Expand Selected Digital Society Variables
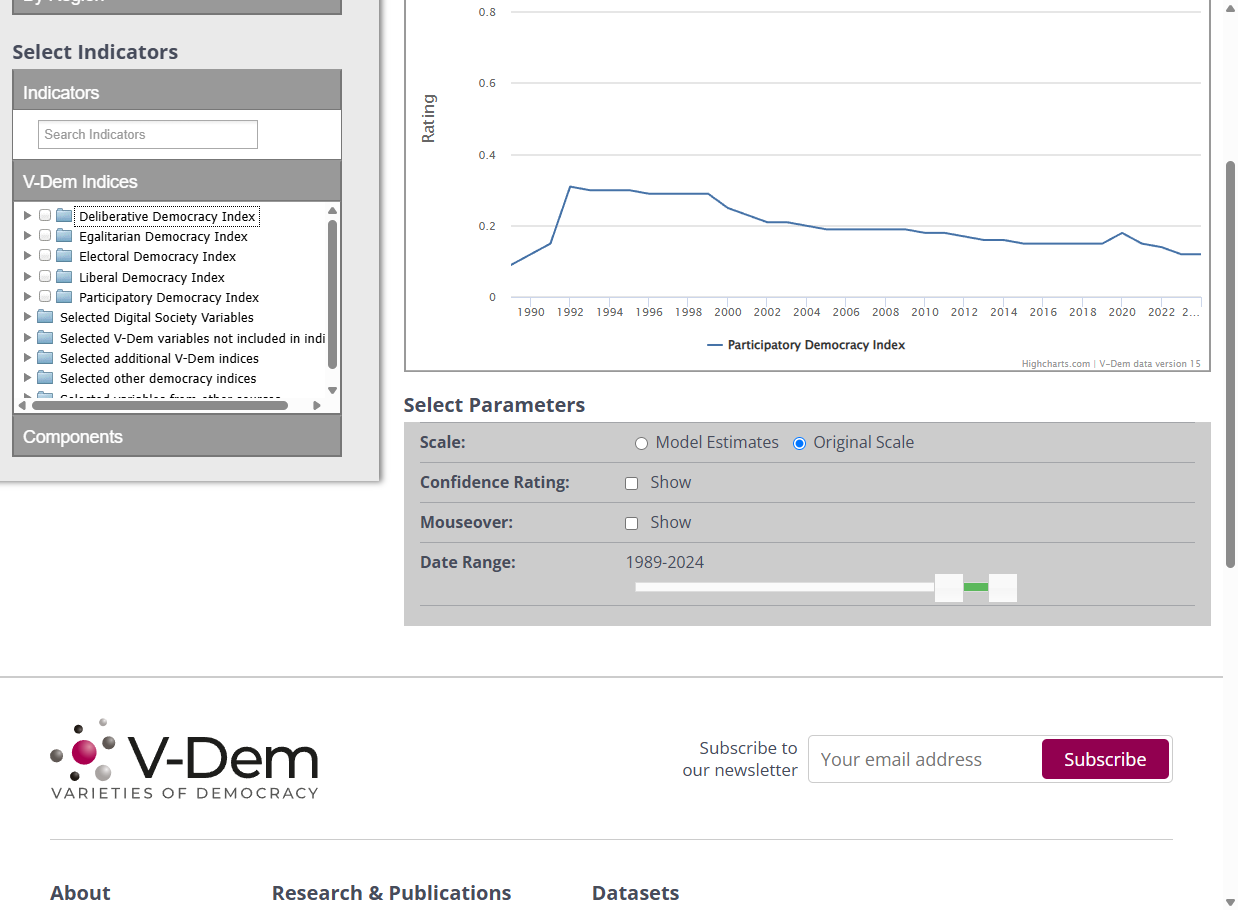The image size is (1238, 910). point(27,317)
